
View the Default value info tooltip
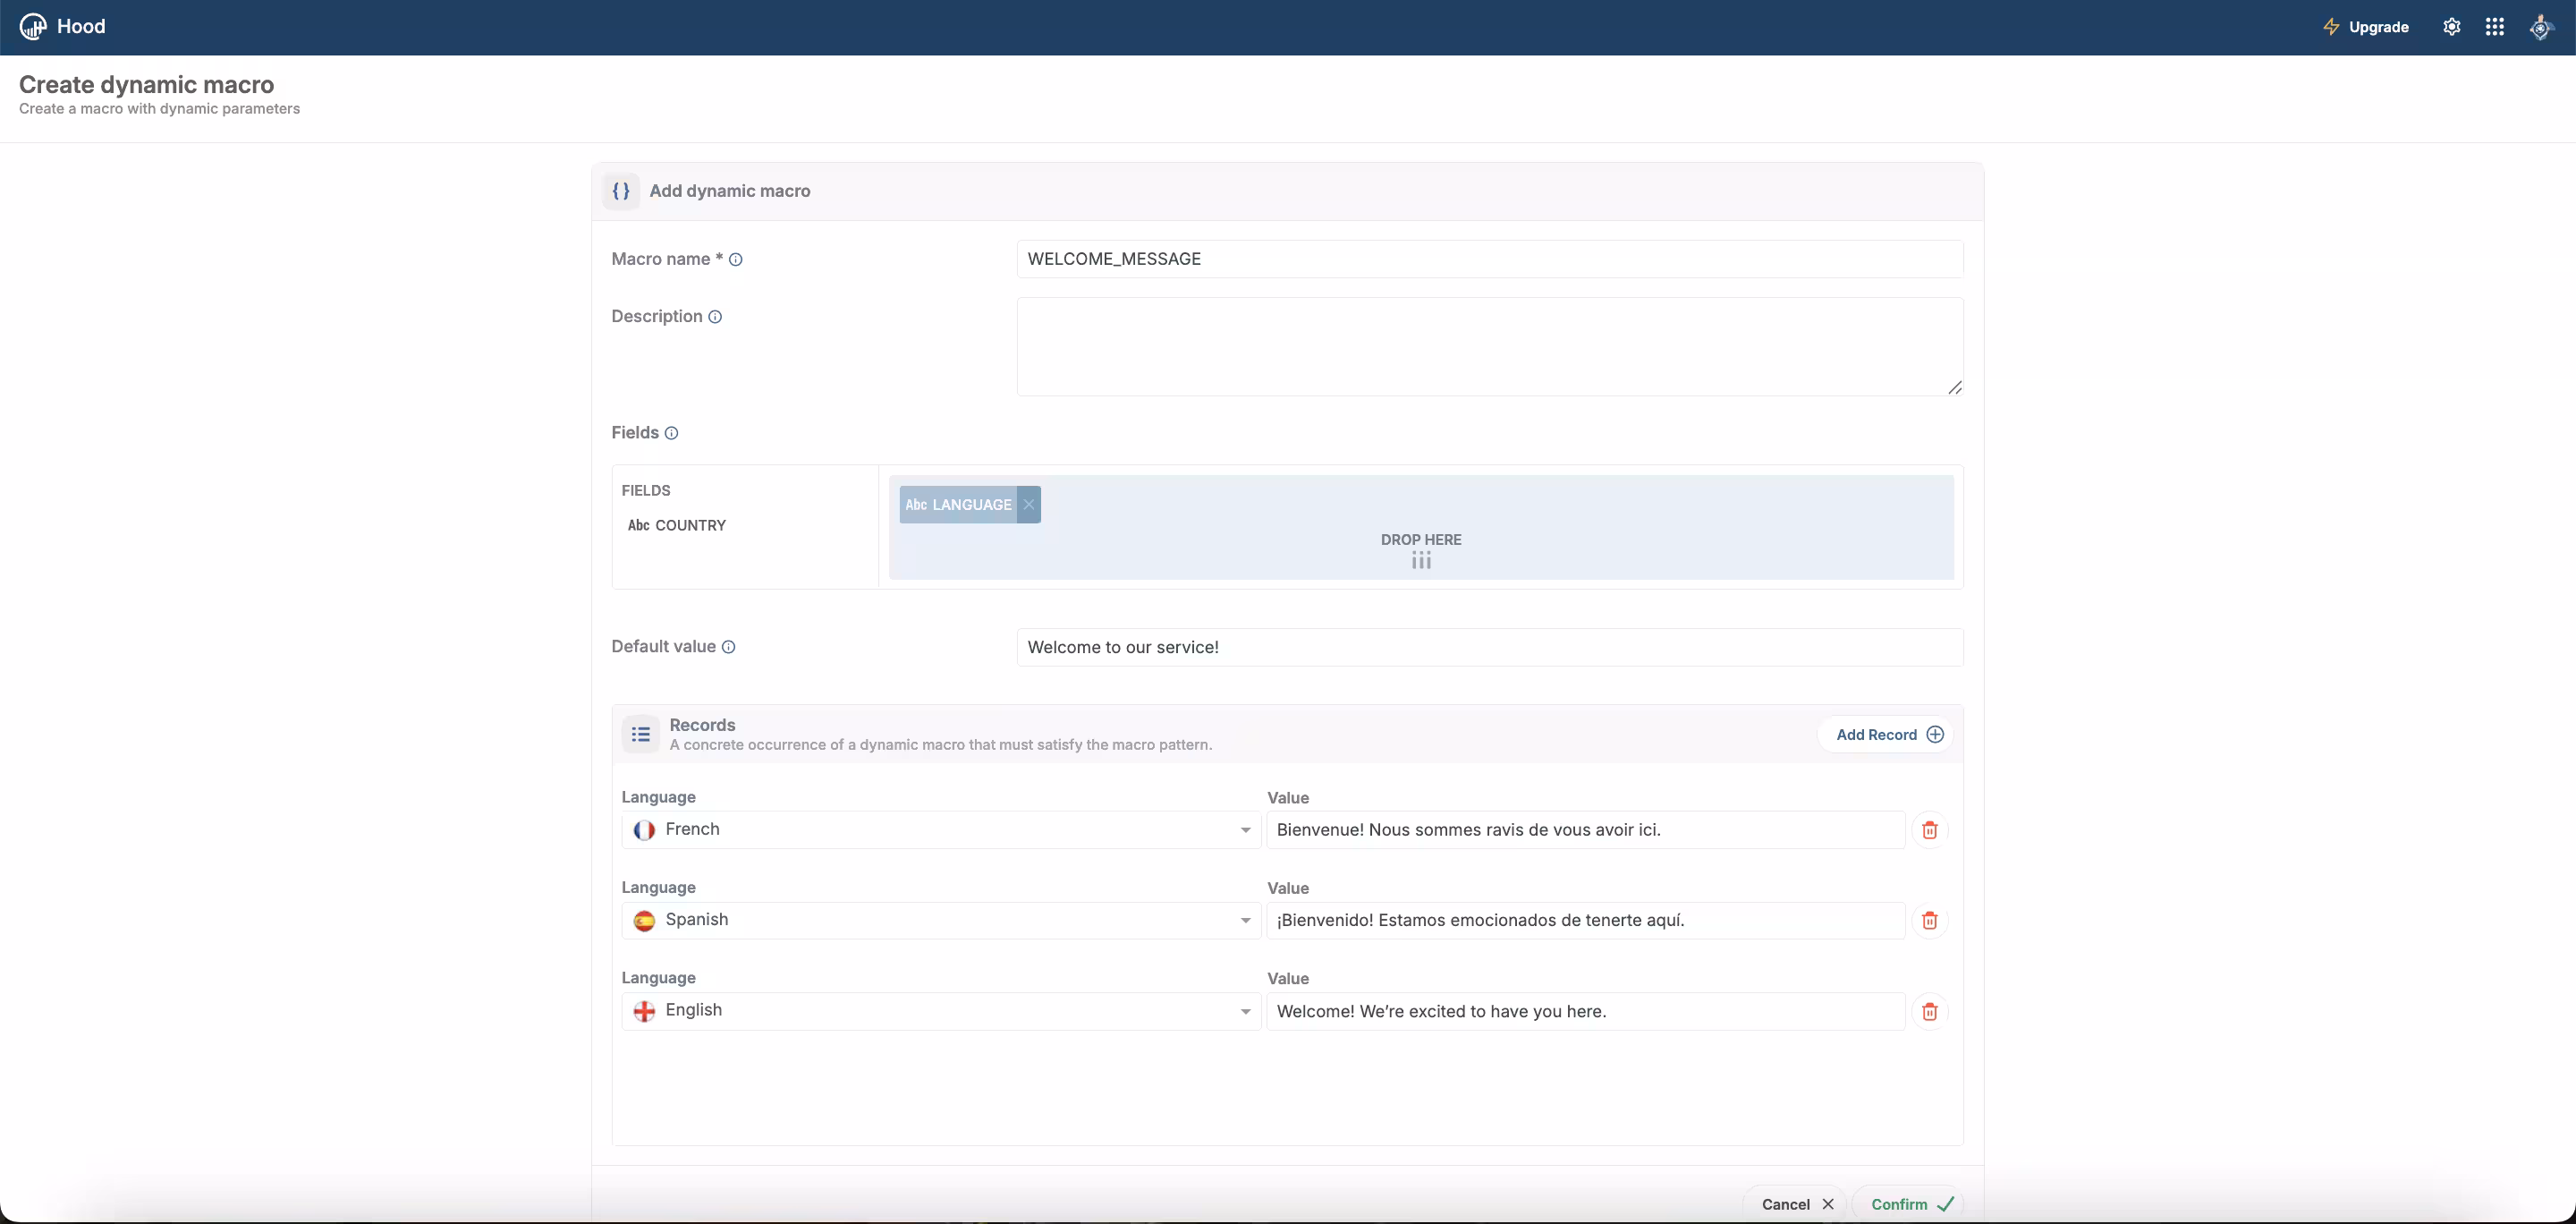click(x=729, y=646)
